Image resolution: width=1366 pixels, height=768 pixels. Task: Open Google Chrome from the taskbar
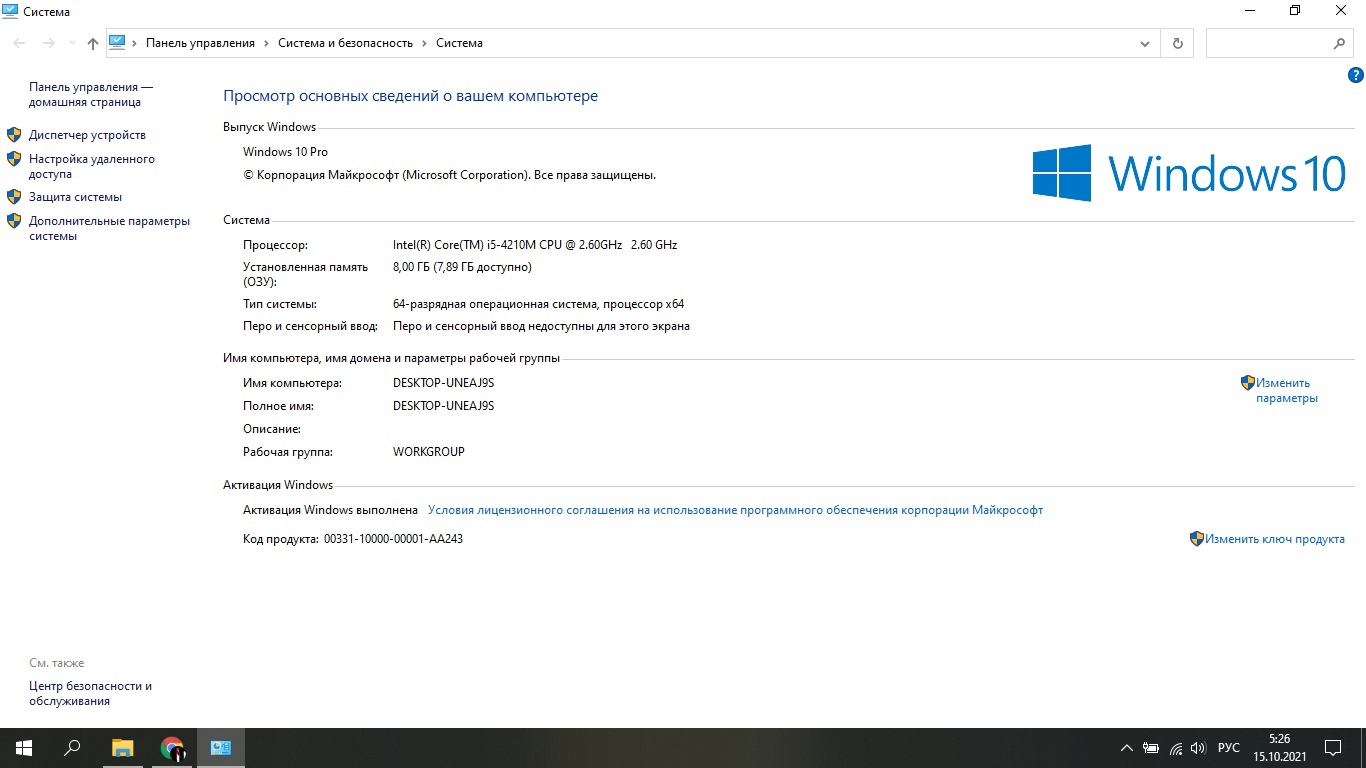click(172, 748)
